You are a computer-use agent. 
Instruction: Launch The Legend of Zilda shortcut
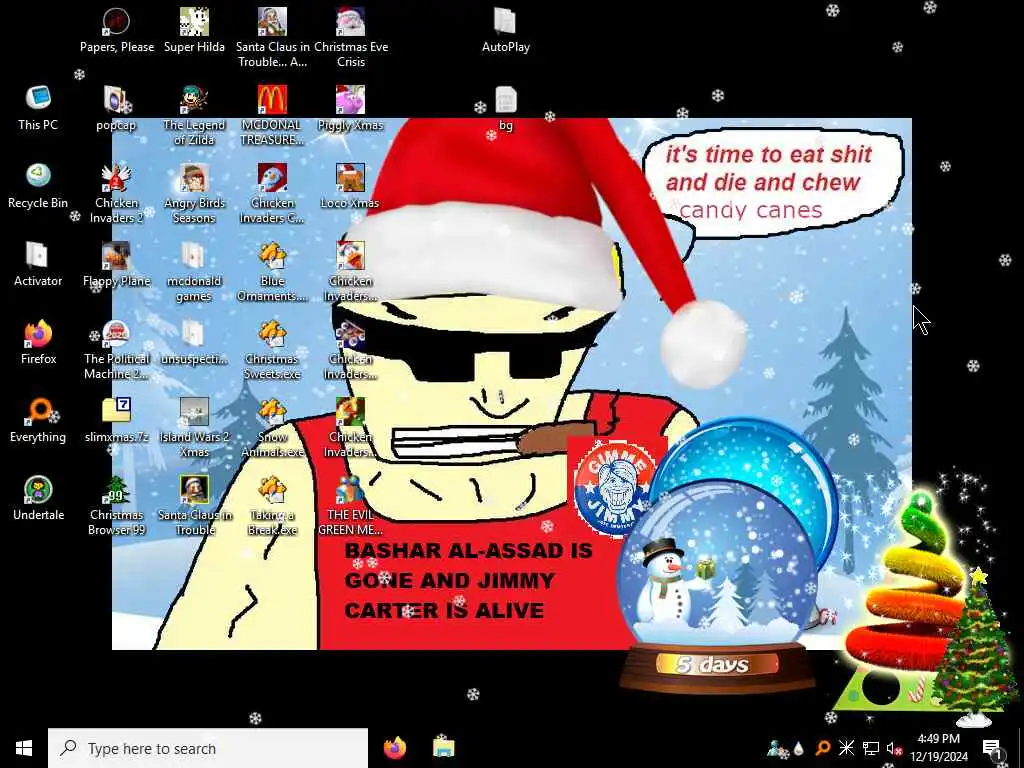(194, 115)
